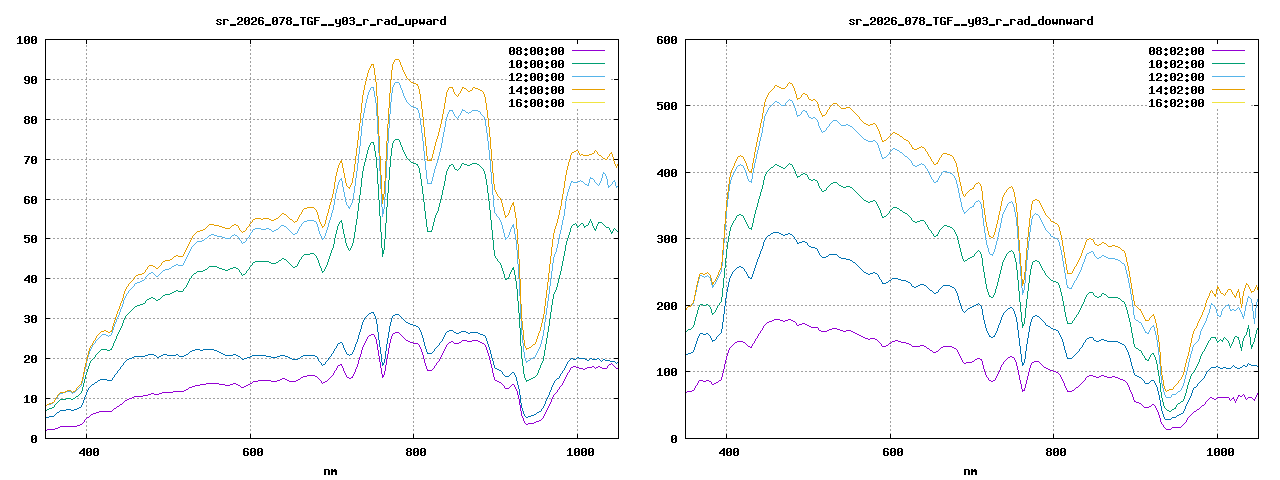Click the sr_2026_078_TGF__y03_r_rad_downward chart title
The width and height of the screenshot is (1280, 480).
tap(971, 21)
